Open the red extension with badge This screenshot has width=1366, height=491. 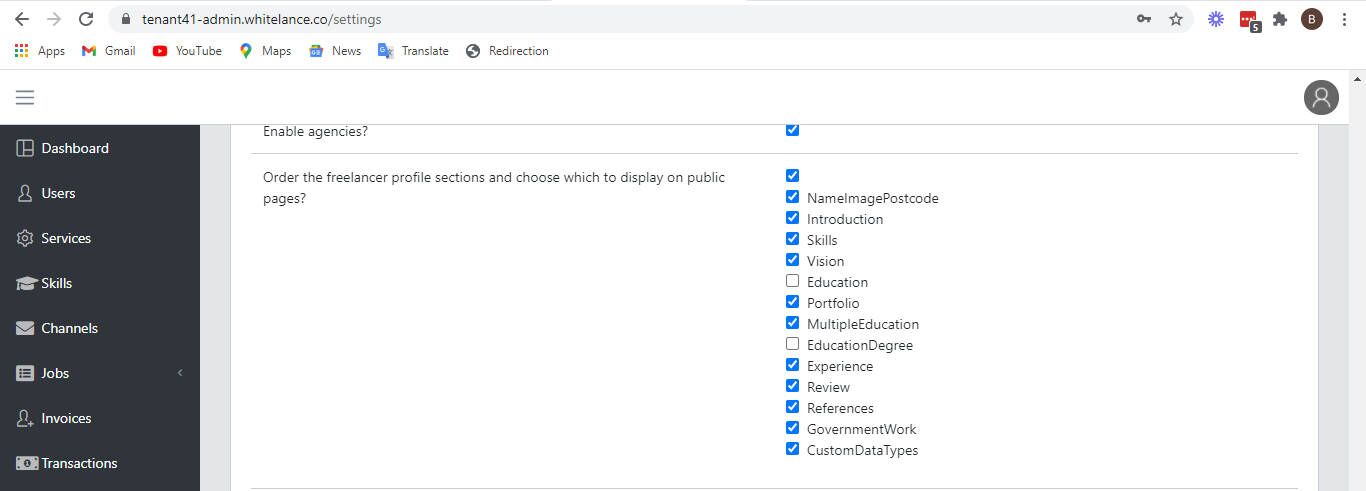click(1249, 20)
